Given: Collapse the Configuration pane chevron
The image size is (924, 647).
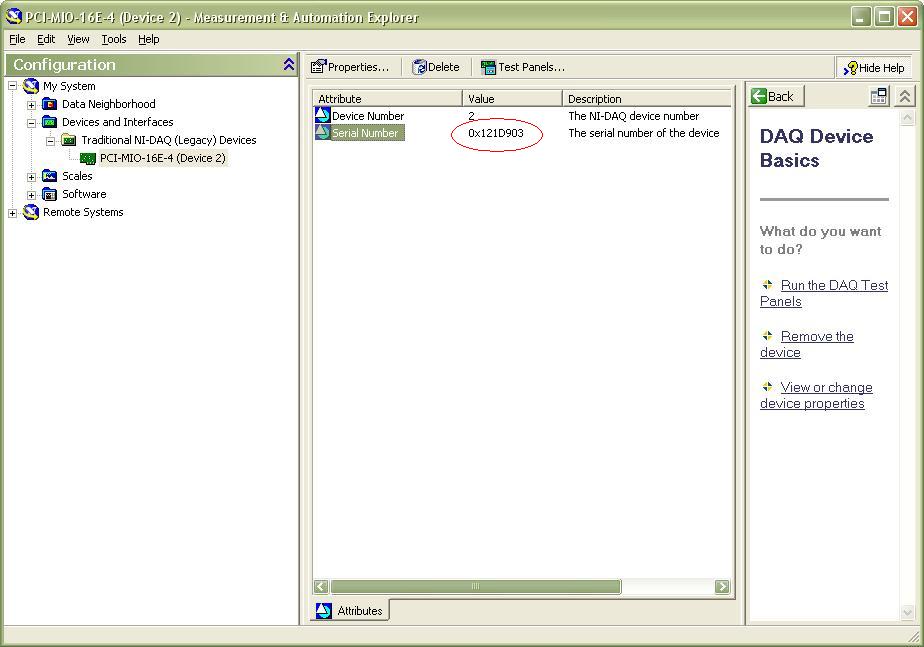Looking at the screenshot, I should [289, 64].
